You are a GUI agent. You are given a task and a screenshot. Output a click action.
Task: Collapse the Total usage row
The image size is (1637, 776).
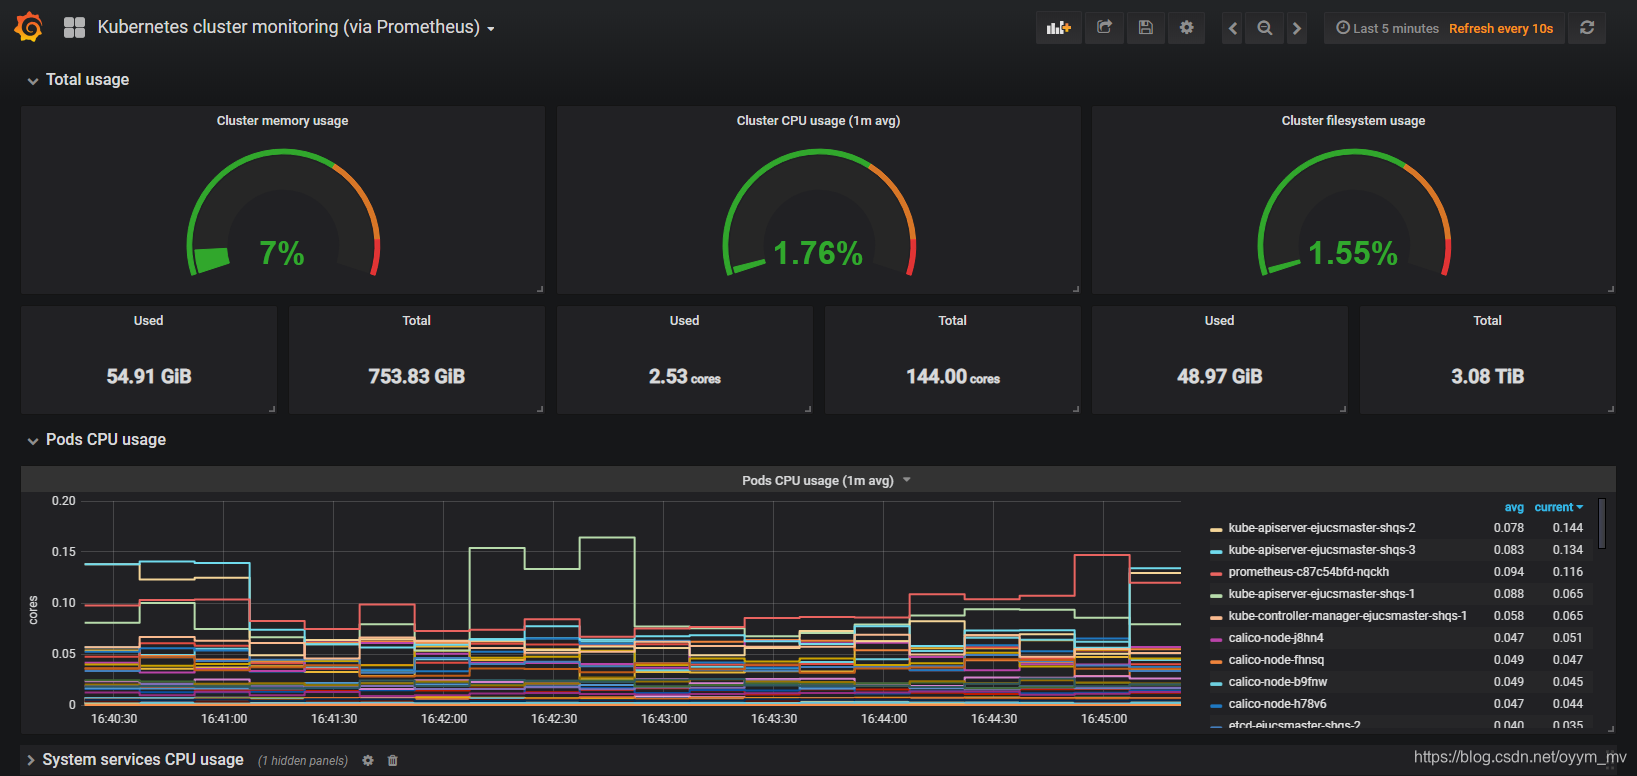click(78, 79)
